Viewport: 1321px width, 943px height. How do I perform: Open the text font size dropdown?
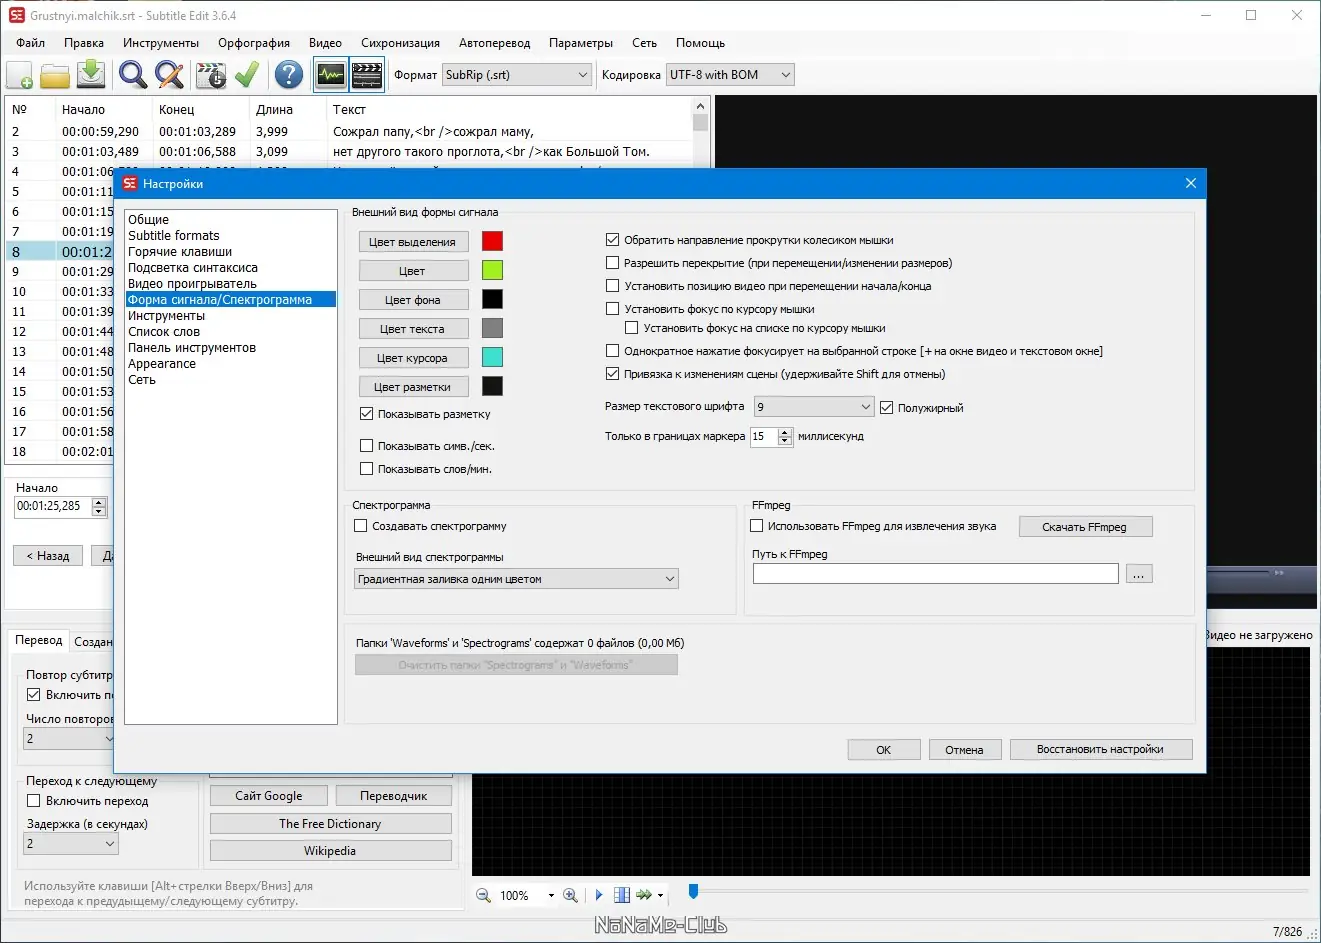pos(814,407)
